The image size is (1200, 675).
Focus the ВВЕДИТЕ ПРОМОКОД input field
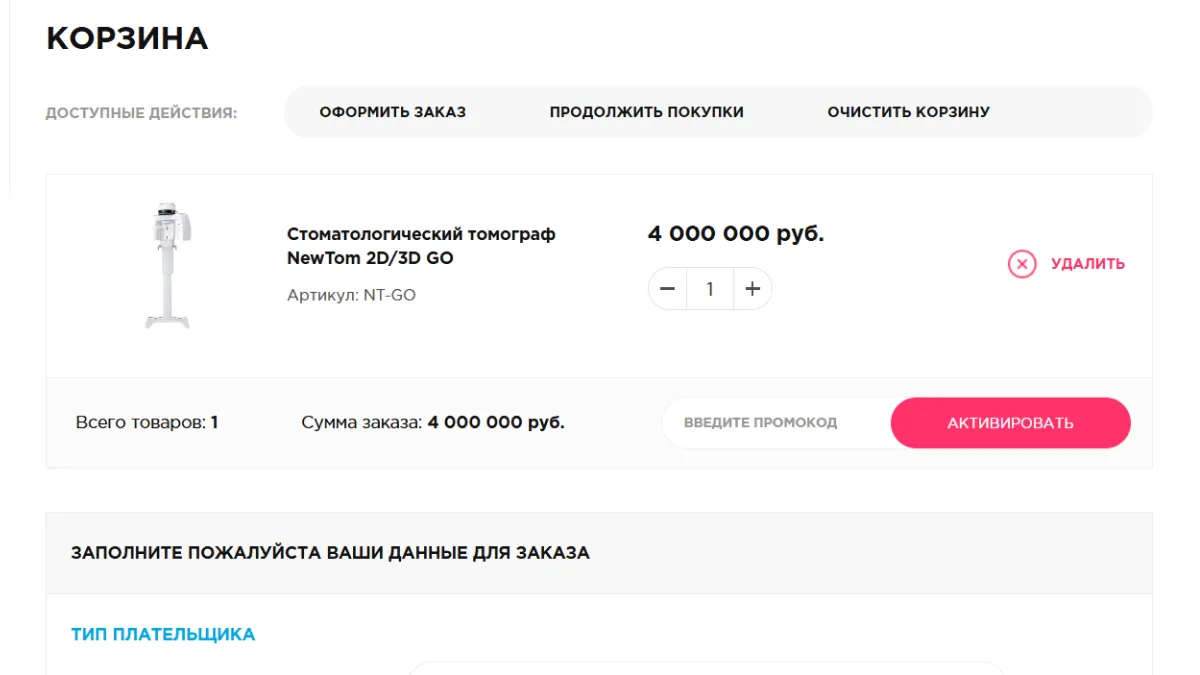[770, 423]
